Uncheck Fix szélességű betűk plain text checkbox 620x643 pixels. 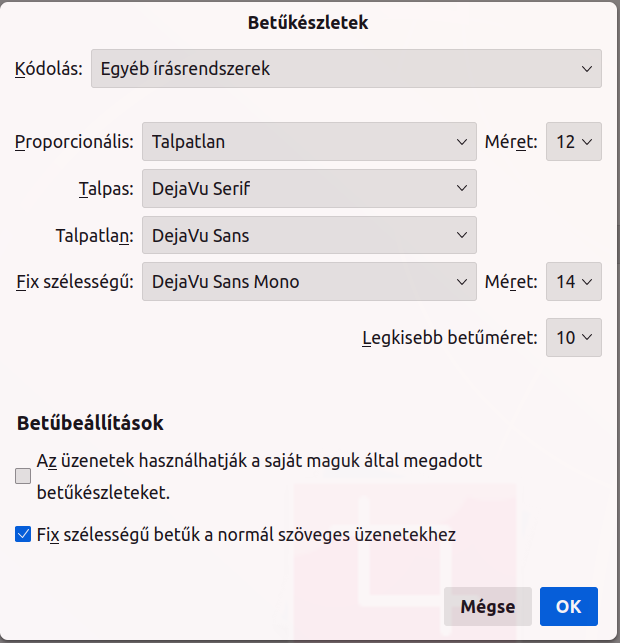(x=23, y=534)
